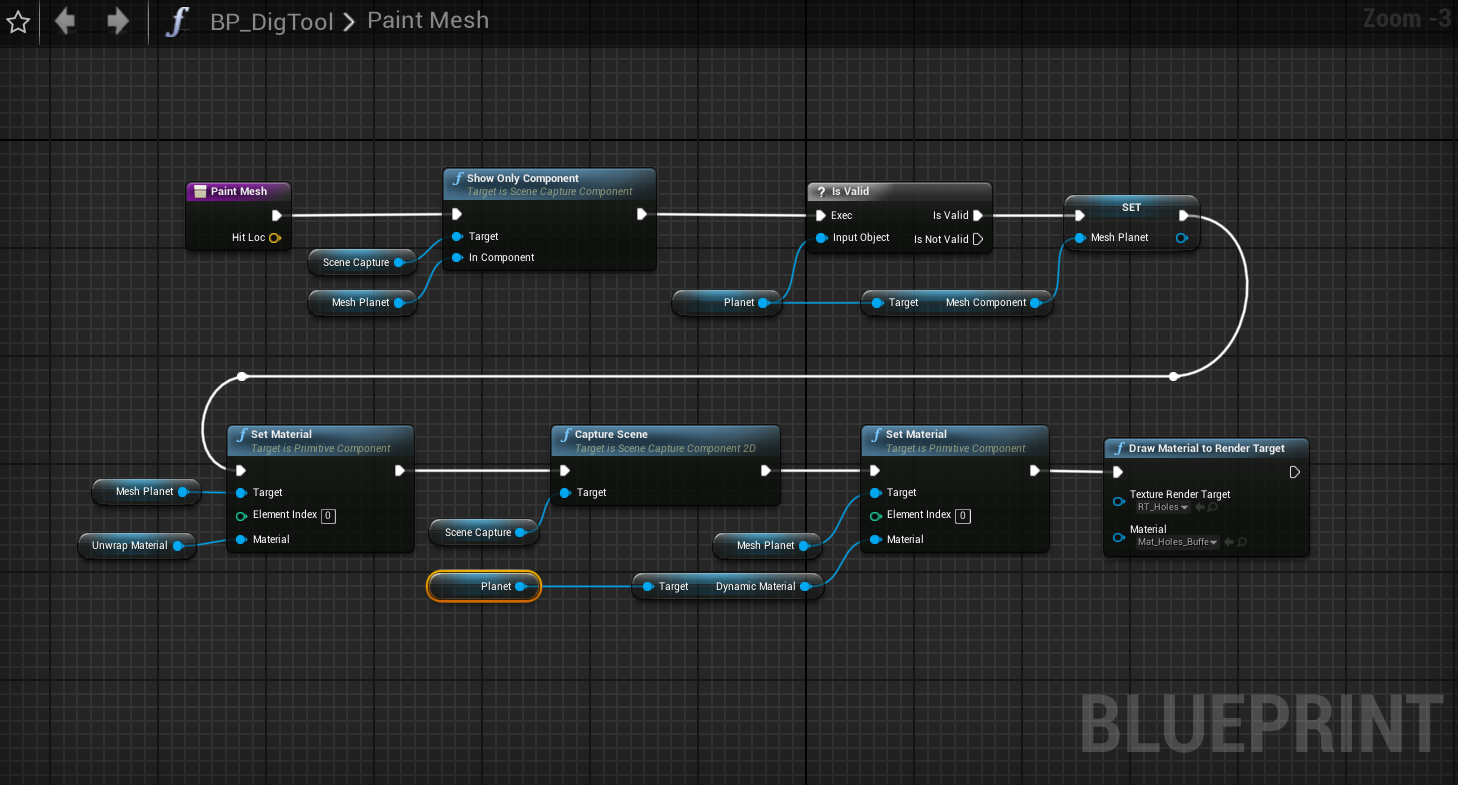Click Element Index field on first Set Material
1458x785 pixels.
click(x=328, y=516)
